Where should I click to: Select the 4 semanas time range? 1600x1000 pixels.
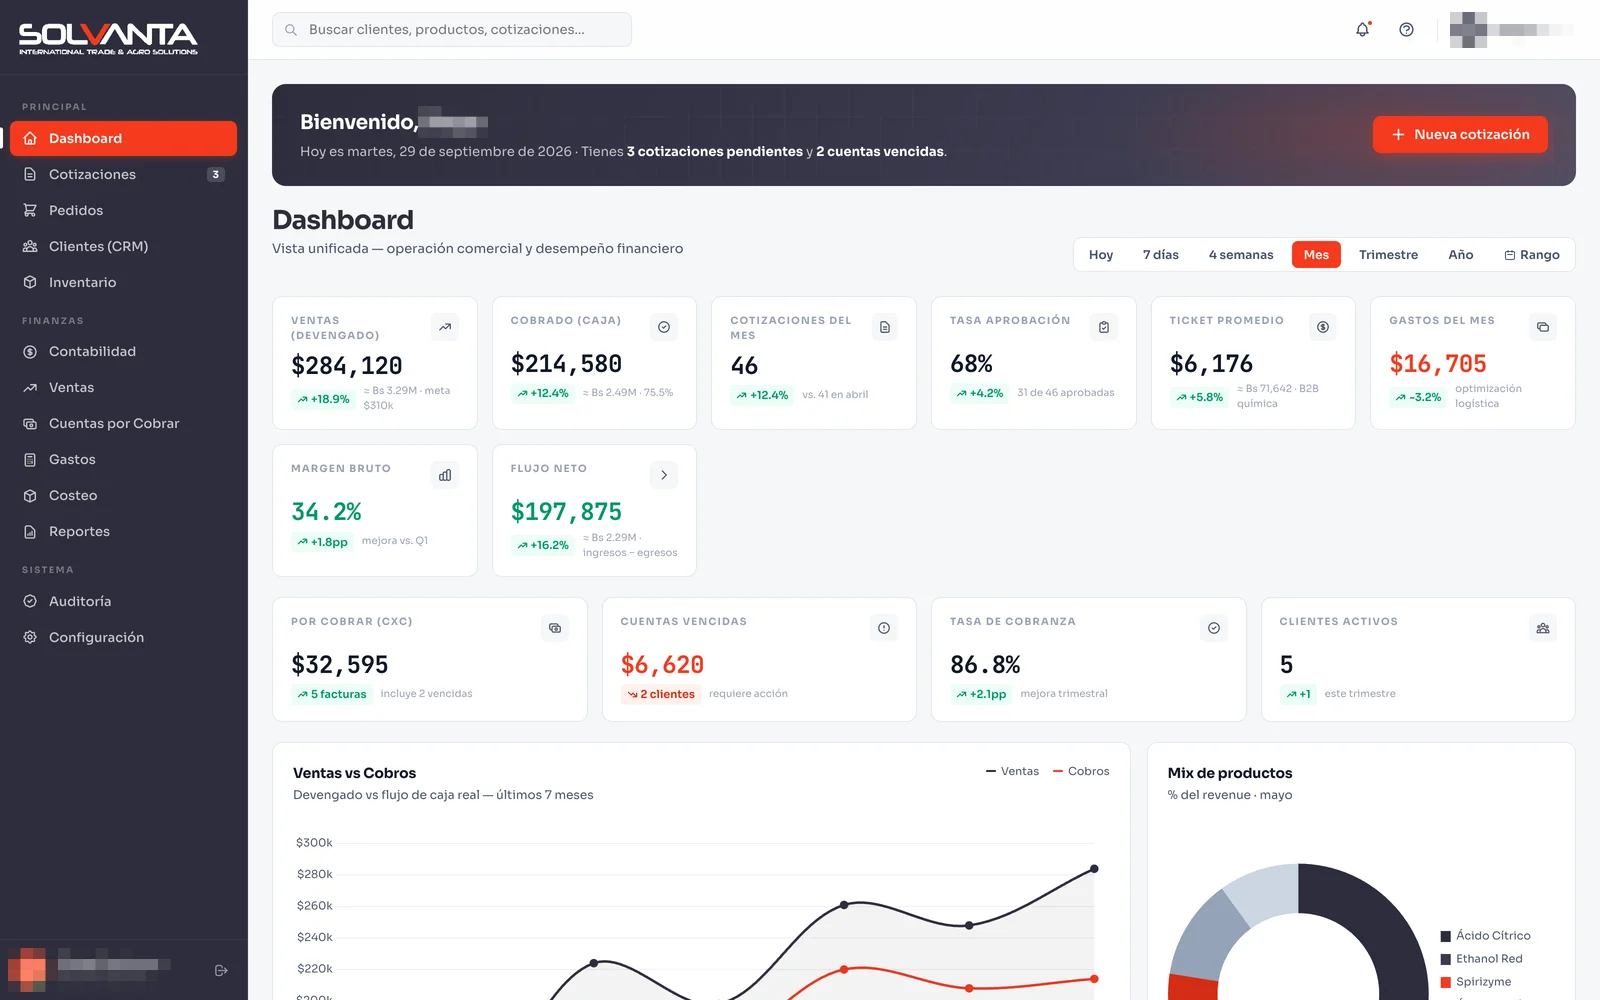tap(1241, 255)
